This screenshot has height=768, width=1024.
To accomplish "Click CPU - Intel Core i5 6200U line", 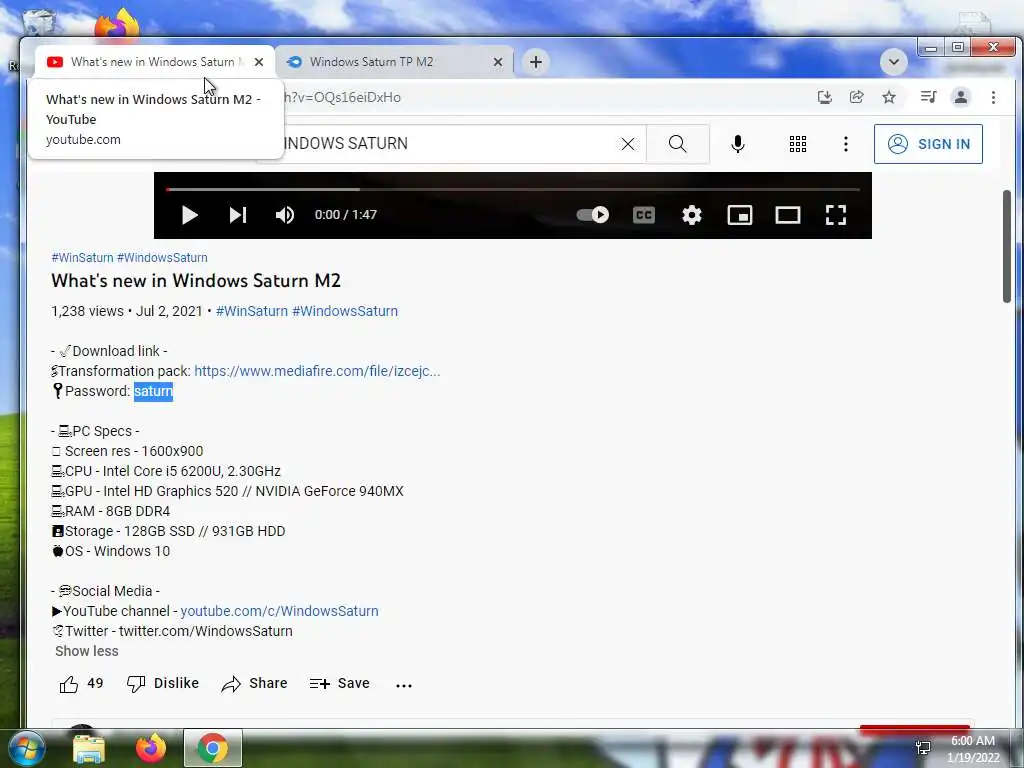I will 166,472.
